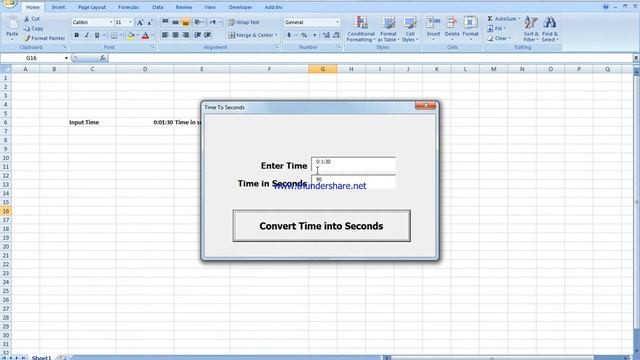Click the Enter Time input field
640x360 pixels.
click(353, 164)
